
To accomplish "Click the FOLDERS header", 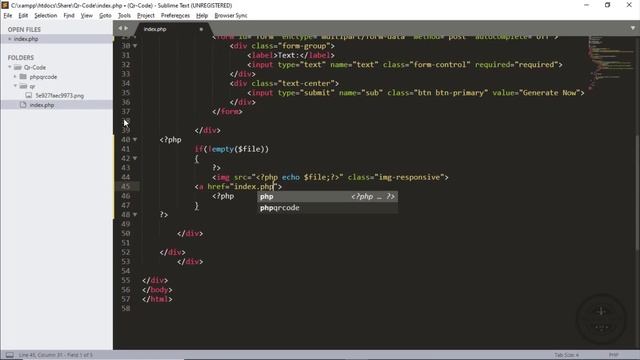I will (x=21, y=58).
